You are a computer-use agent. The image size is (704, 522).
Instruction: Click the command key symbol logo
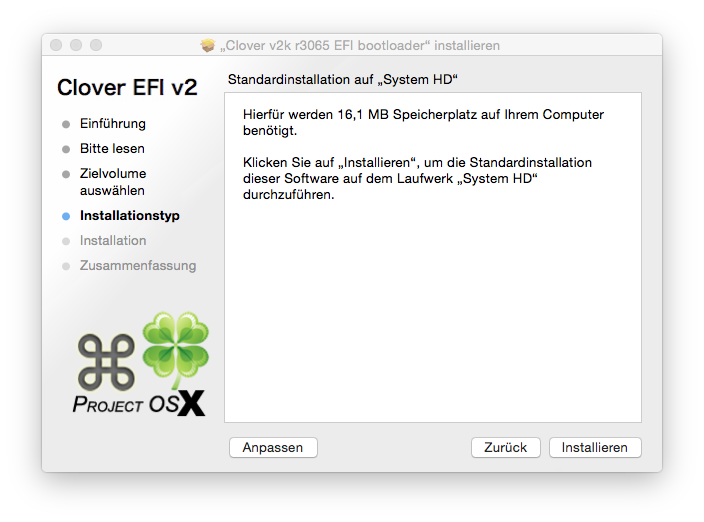[106, 362]
